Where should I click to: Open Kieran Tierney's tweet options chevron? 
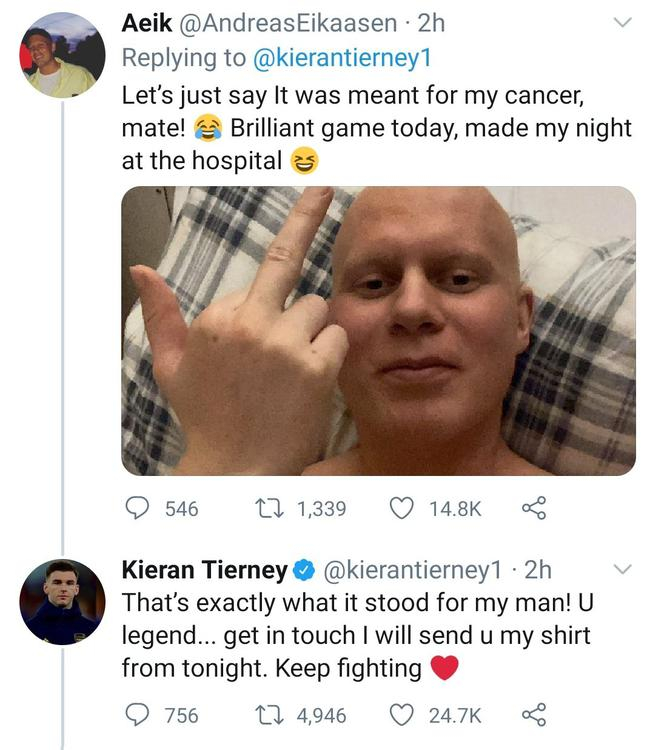coord(622,570)
